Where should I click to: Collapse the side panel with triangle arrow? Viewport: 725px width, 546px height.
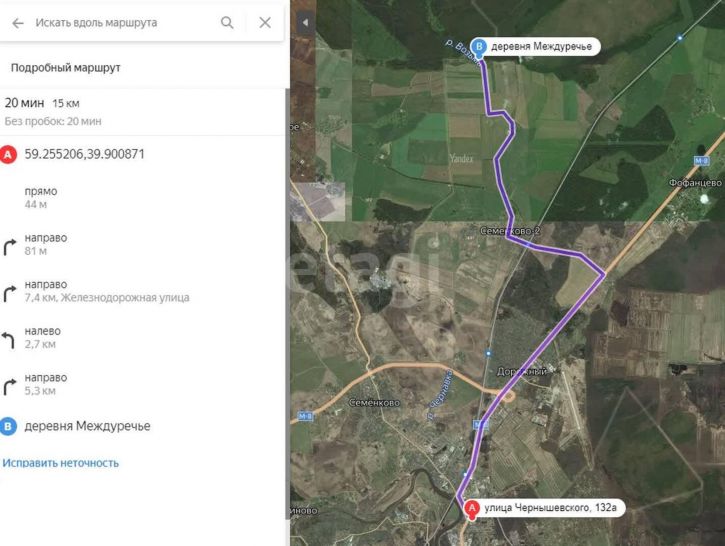click(x=305, y=22)
